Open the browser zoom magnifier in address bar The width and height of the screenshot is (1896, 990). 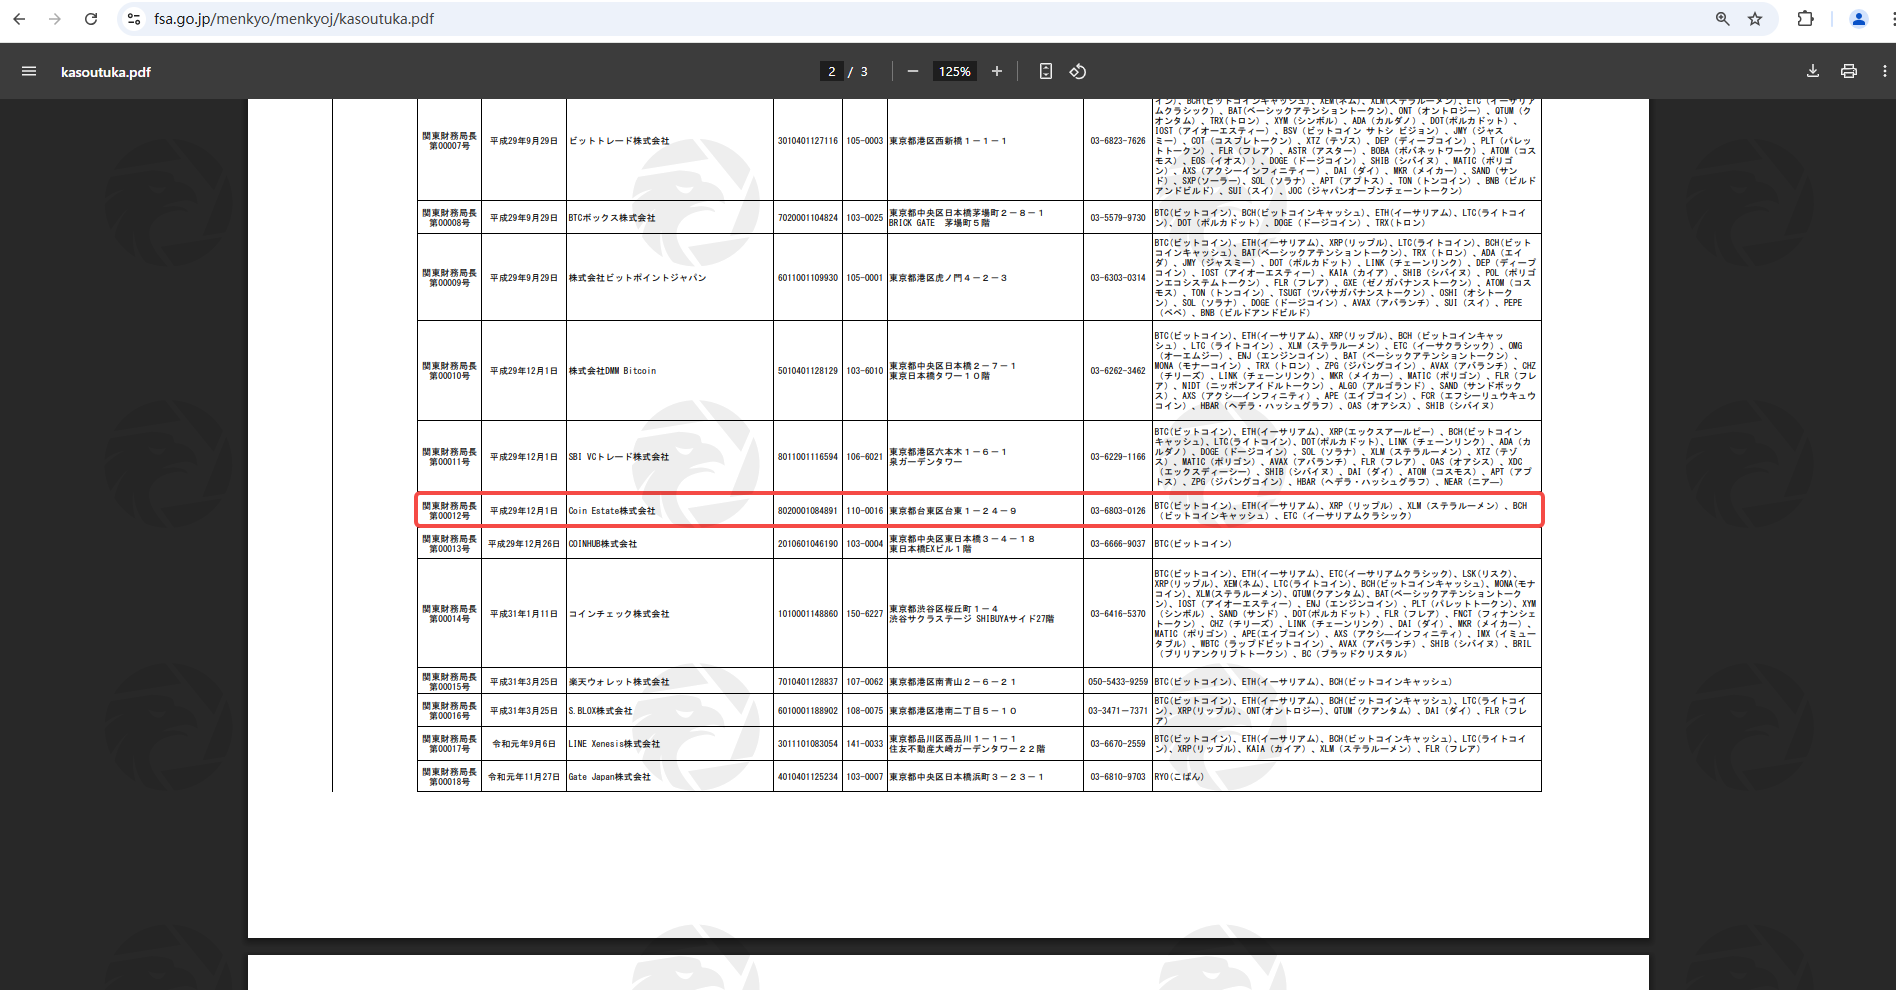click(x=1722, y=19)
